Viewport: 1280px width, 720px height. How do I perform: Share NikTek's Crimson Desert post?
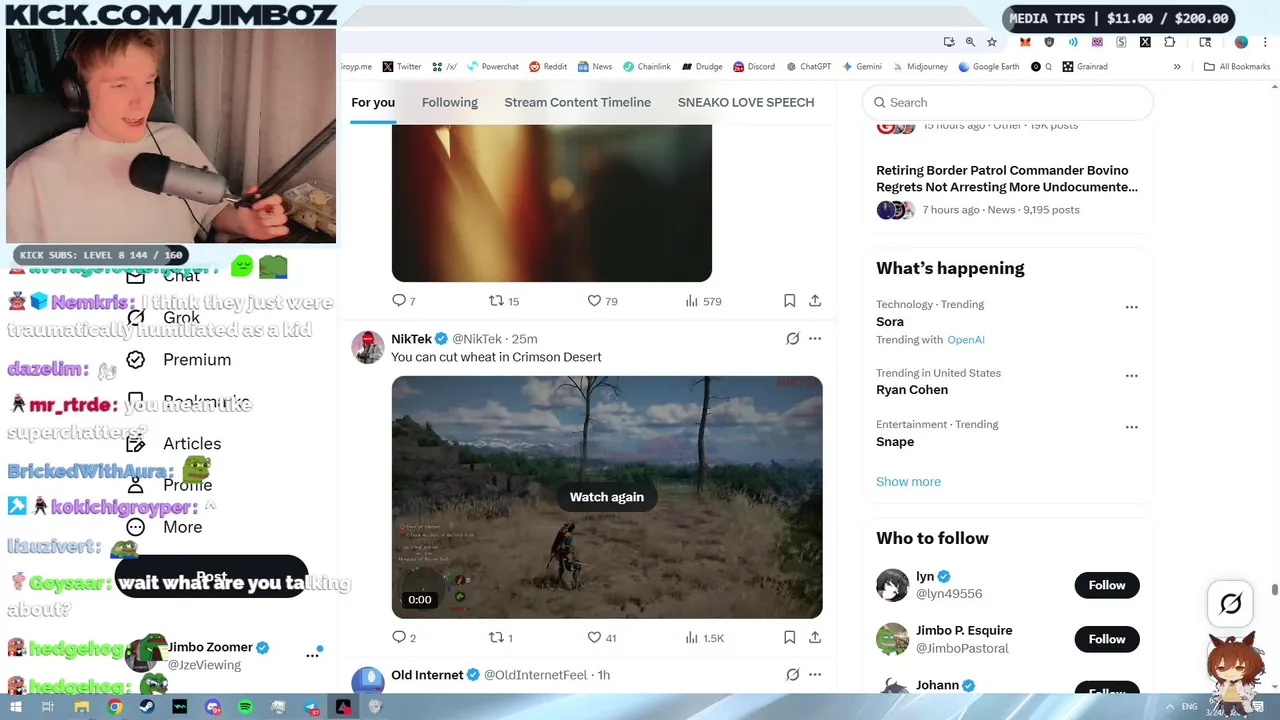pyautogui.click(x=815, y=637)
